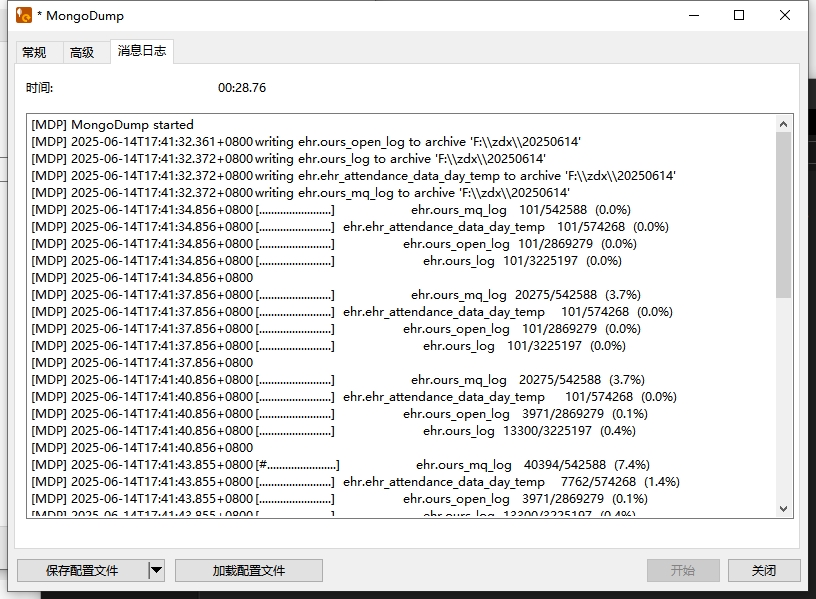Image resolution: width=816 pixels, height=599 pixels.
Task: Click the 保存配置文件 button
Action: tap(82, 570)
